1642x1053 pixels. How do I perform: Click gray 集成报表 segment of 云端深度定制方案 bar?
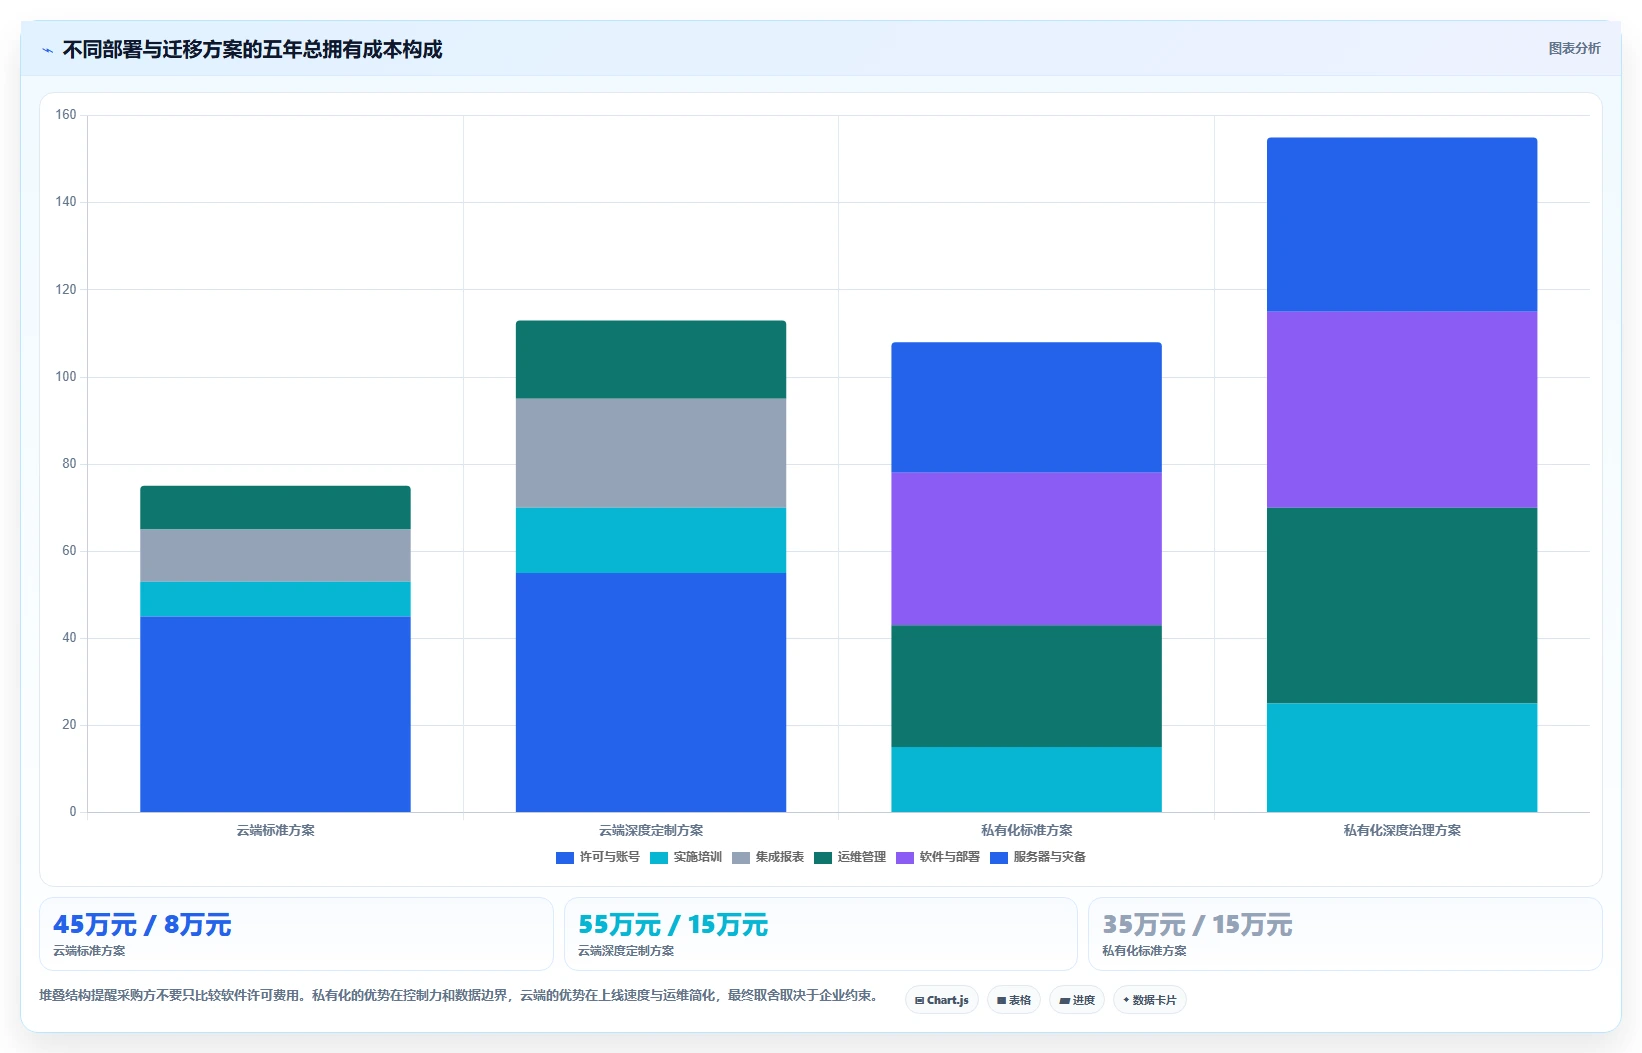point(651,453)
